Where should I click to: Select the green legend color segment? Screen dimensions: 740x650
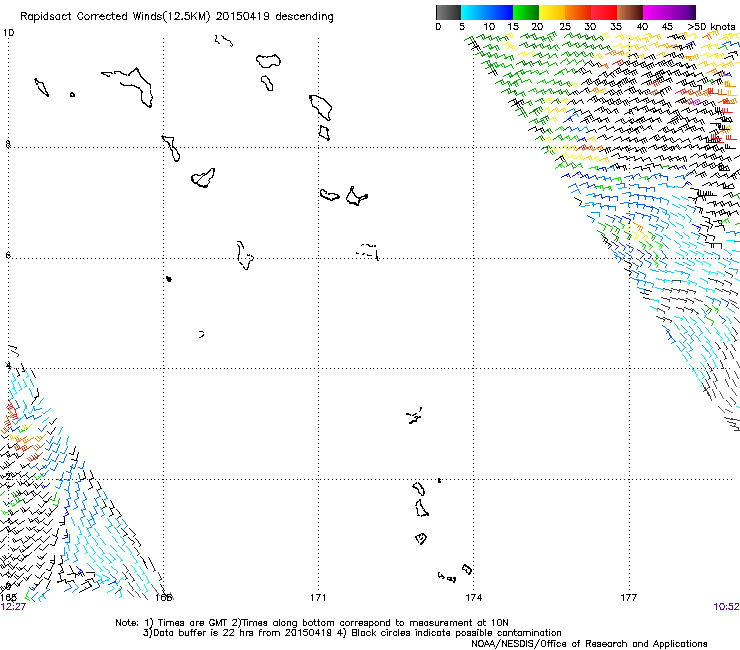click(526, 12)
